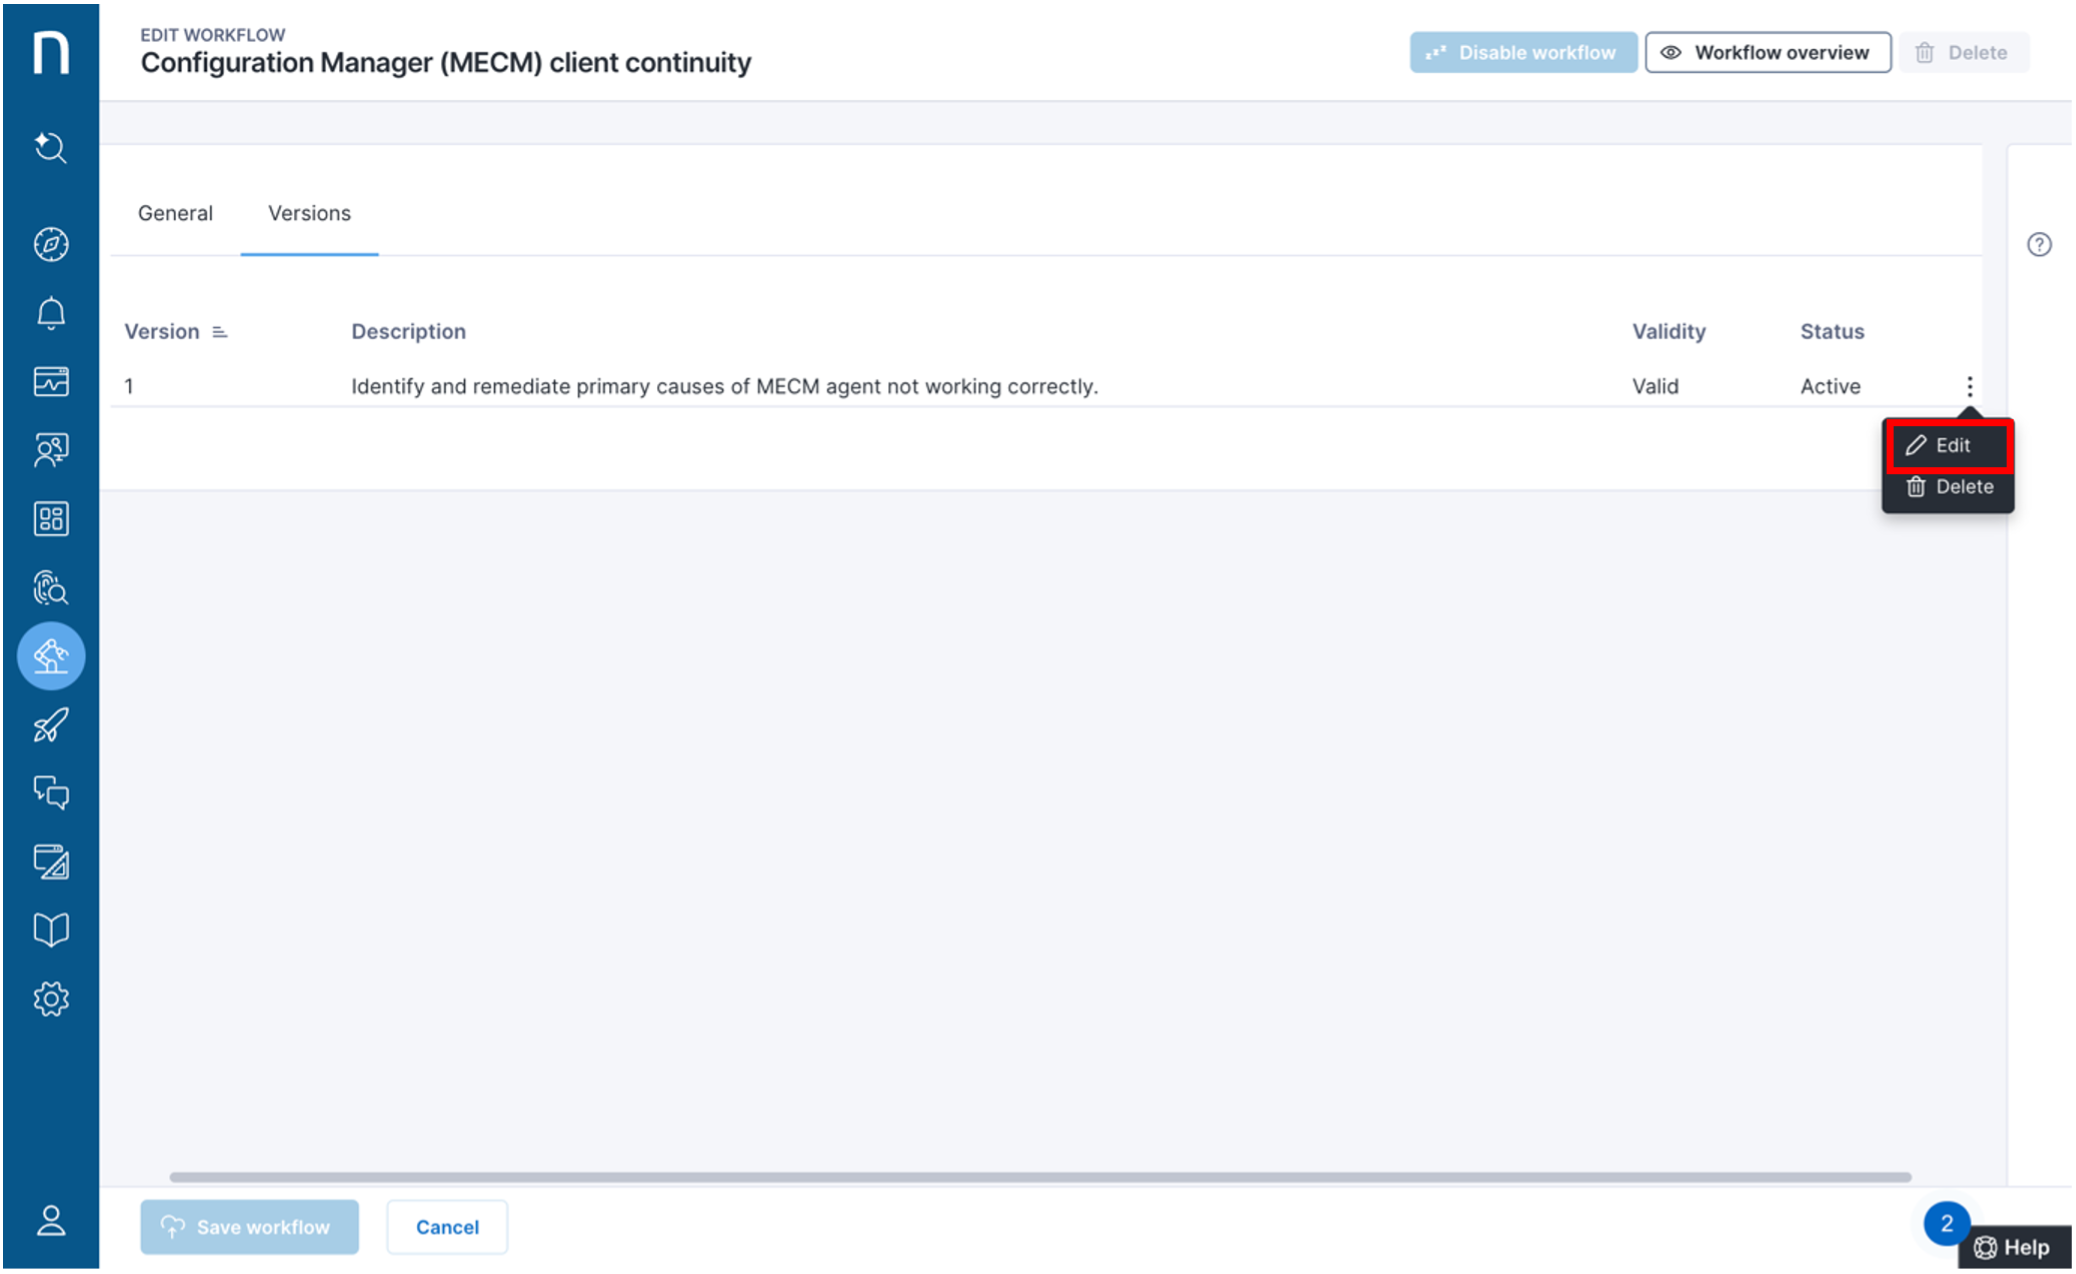2076x1274 pixels.
Task: Open the knowledge base book icon
Action: [x=51, y=929]
